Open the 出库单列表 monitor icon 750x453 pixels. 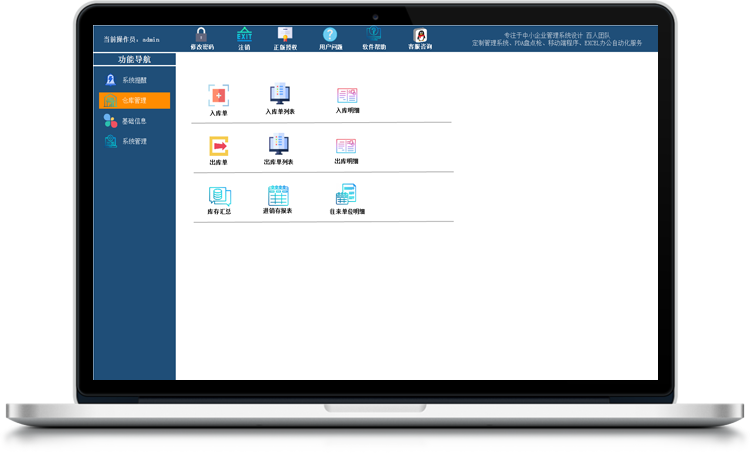coord(278,144)
